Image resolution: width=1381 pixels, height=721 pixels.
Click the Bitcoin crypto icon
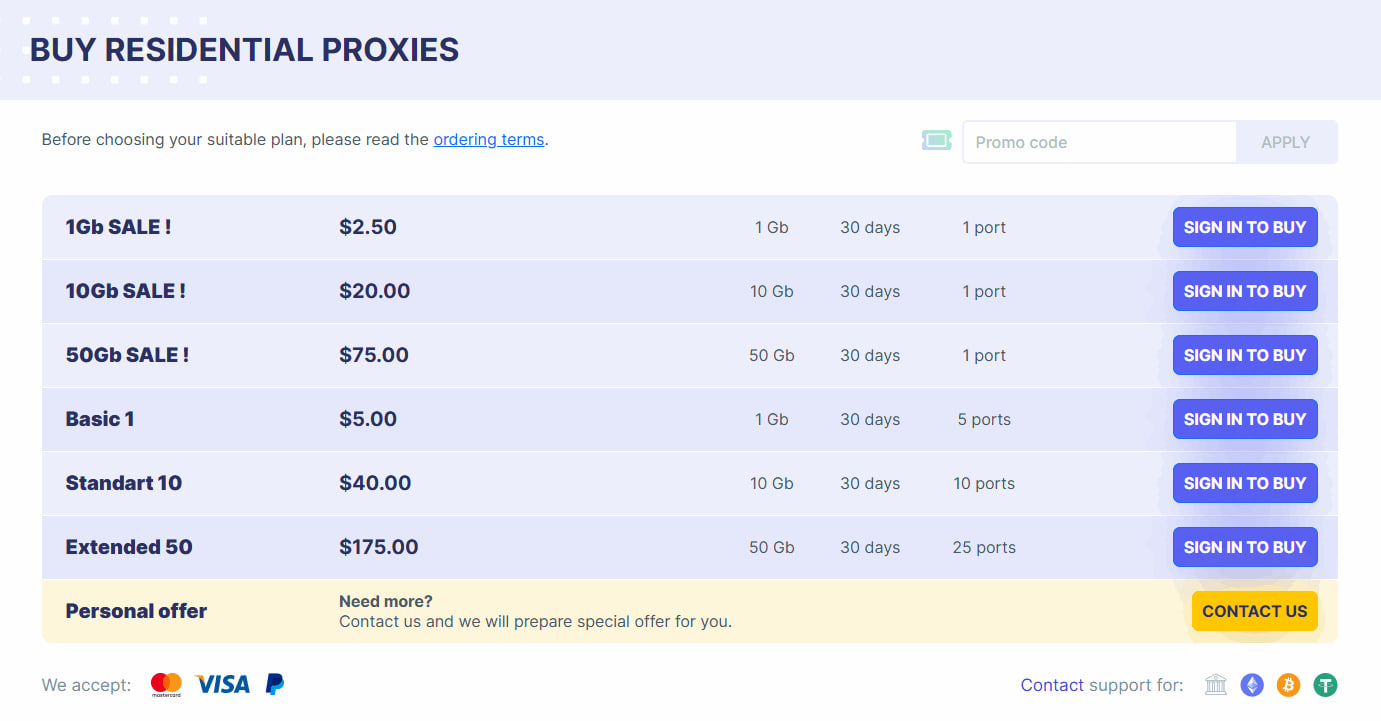click(x=1288, y=684)
